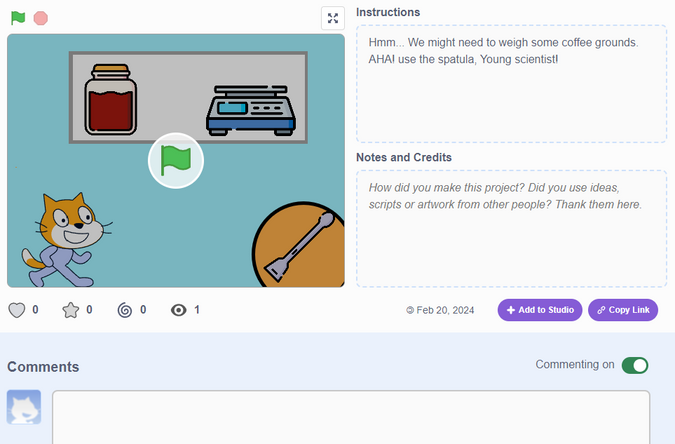Viewport: 675px width, 444px height.
Task: Click the Instructions heading
Action: (388, 12)
